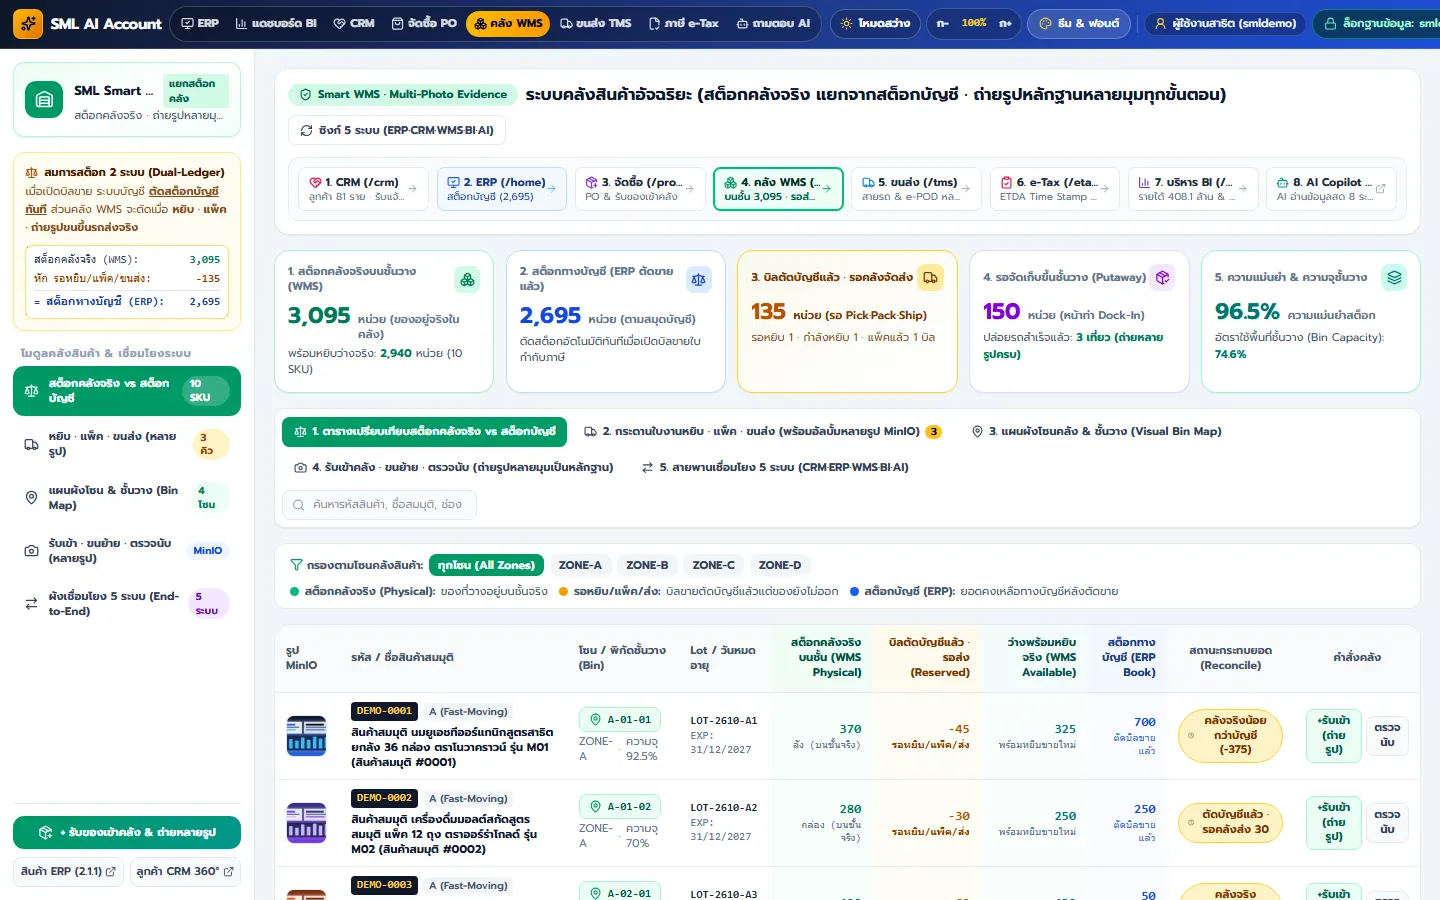
Task: Filter by ZONE-C
Action: click(713, 565)
